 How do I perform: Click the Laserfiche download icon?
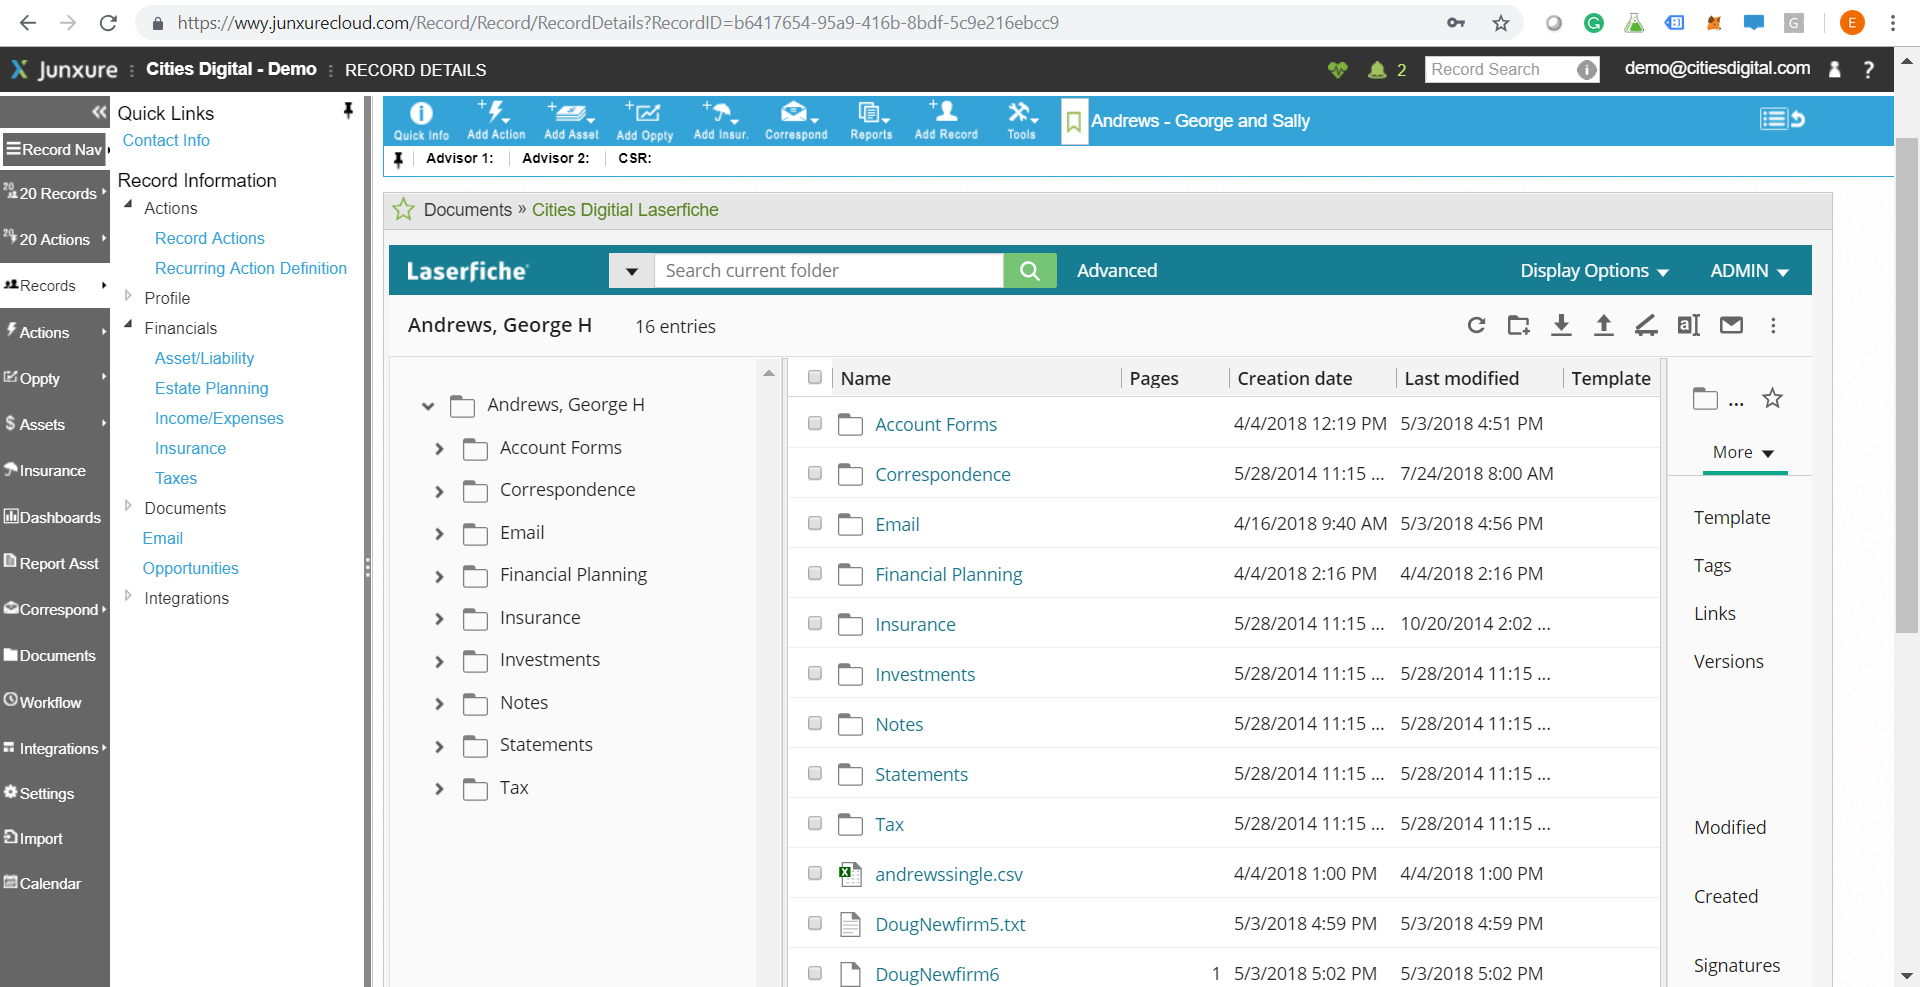pyautogui.click(x=1561, y=325)
